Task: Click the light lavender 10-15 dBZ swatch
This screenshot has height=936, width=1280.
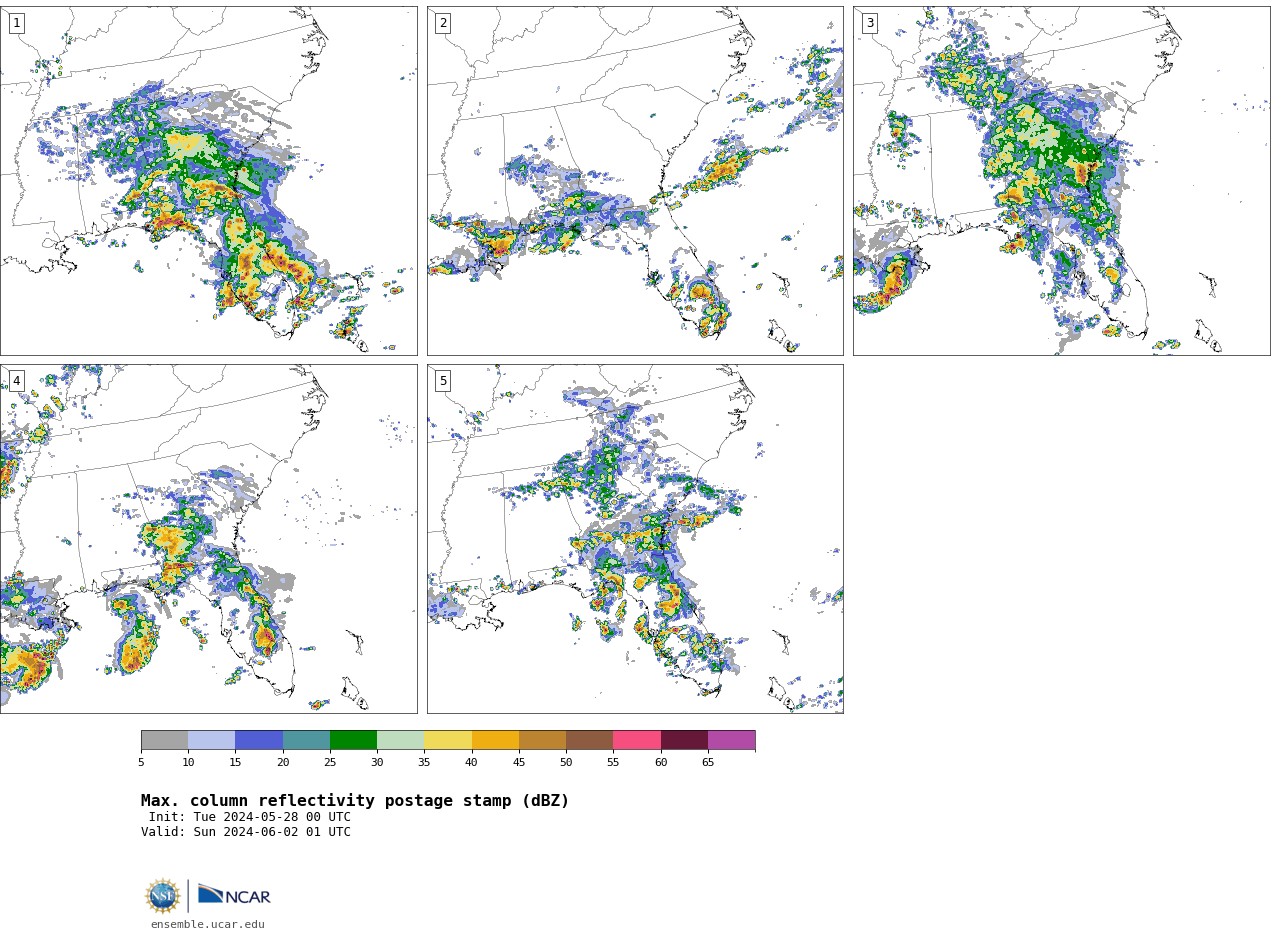Action: pyautogui.click(x=211, y=740)
